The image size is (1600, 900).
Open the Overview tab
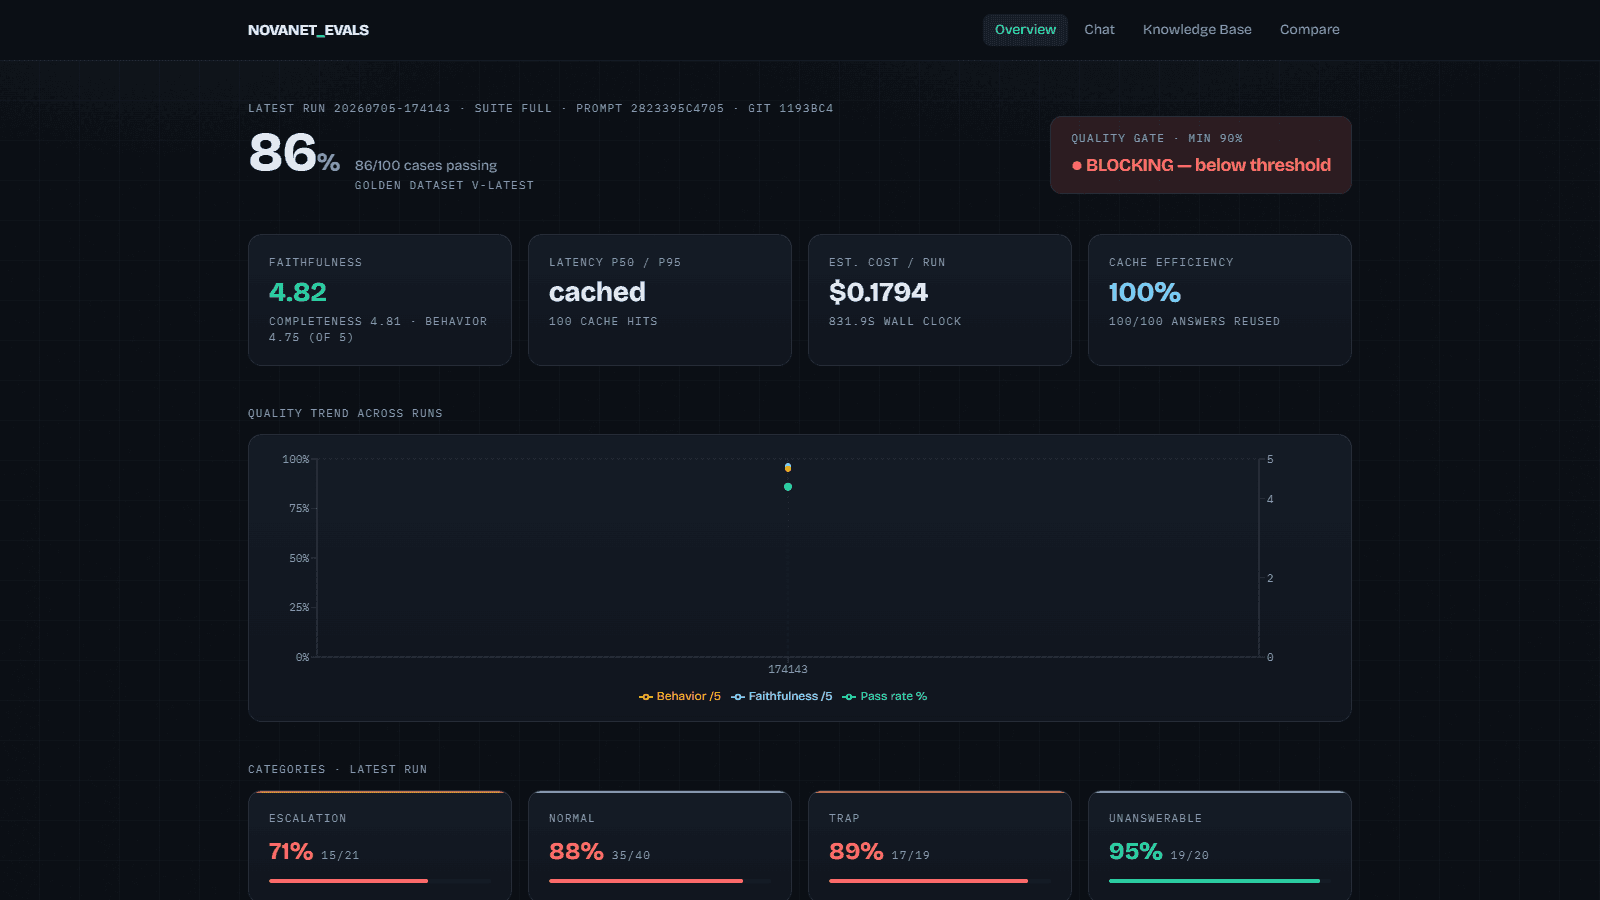(x=1025, y=30)
